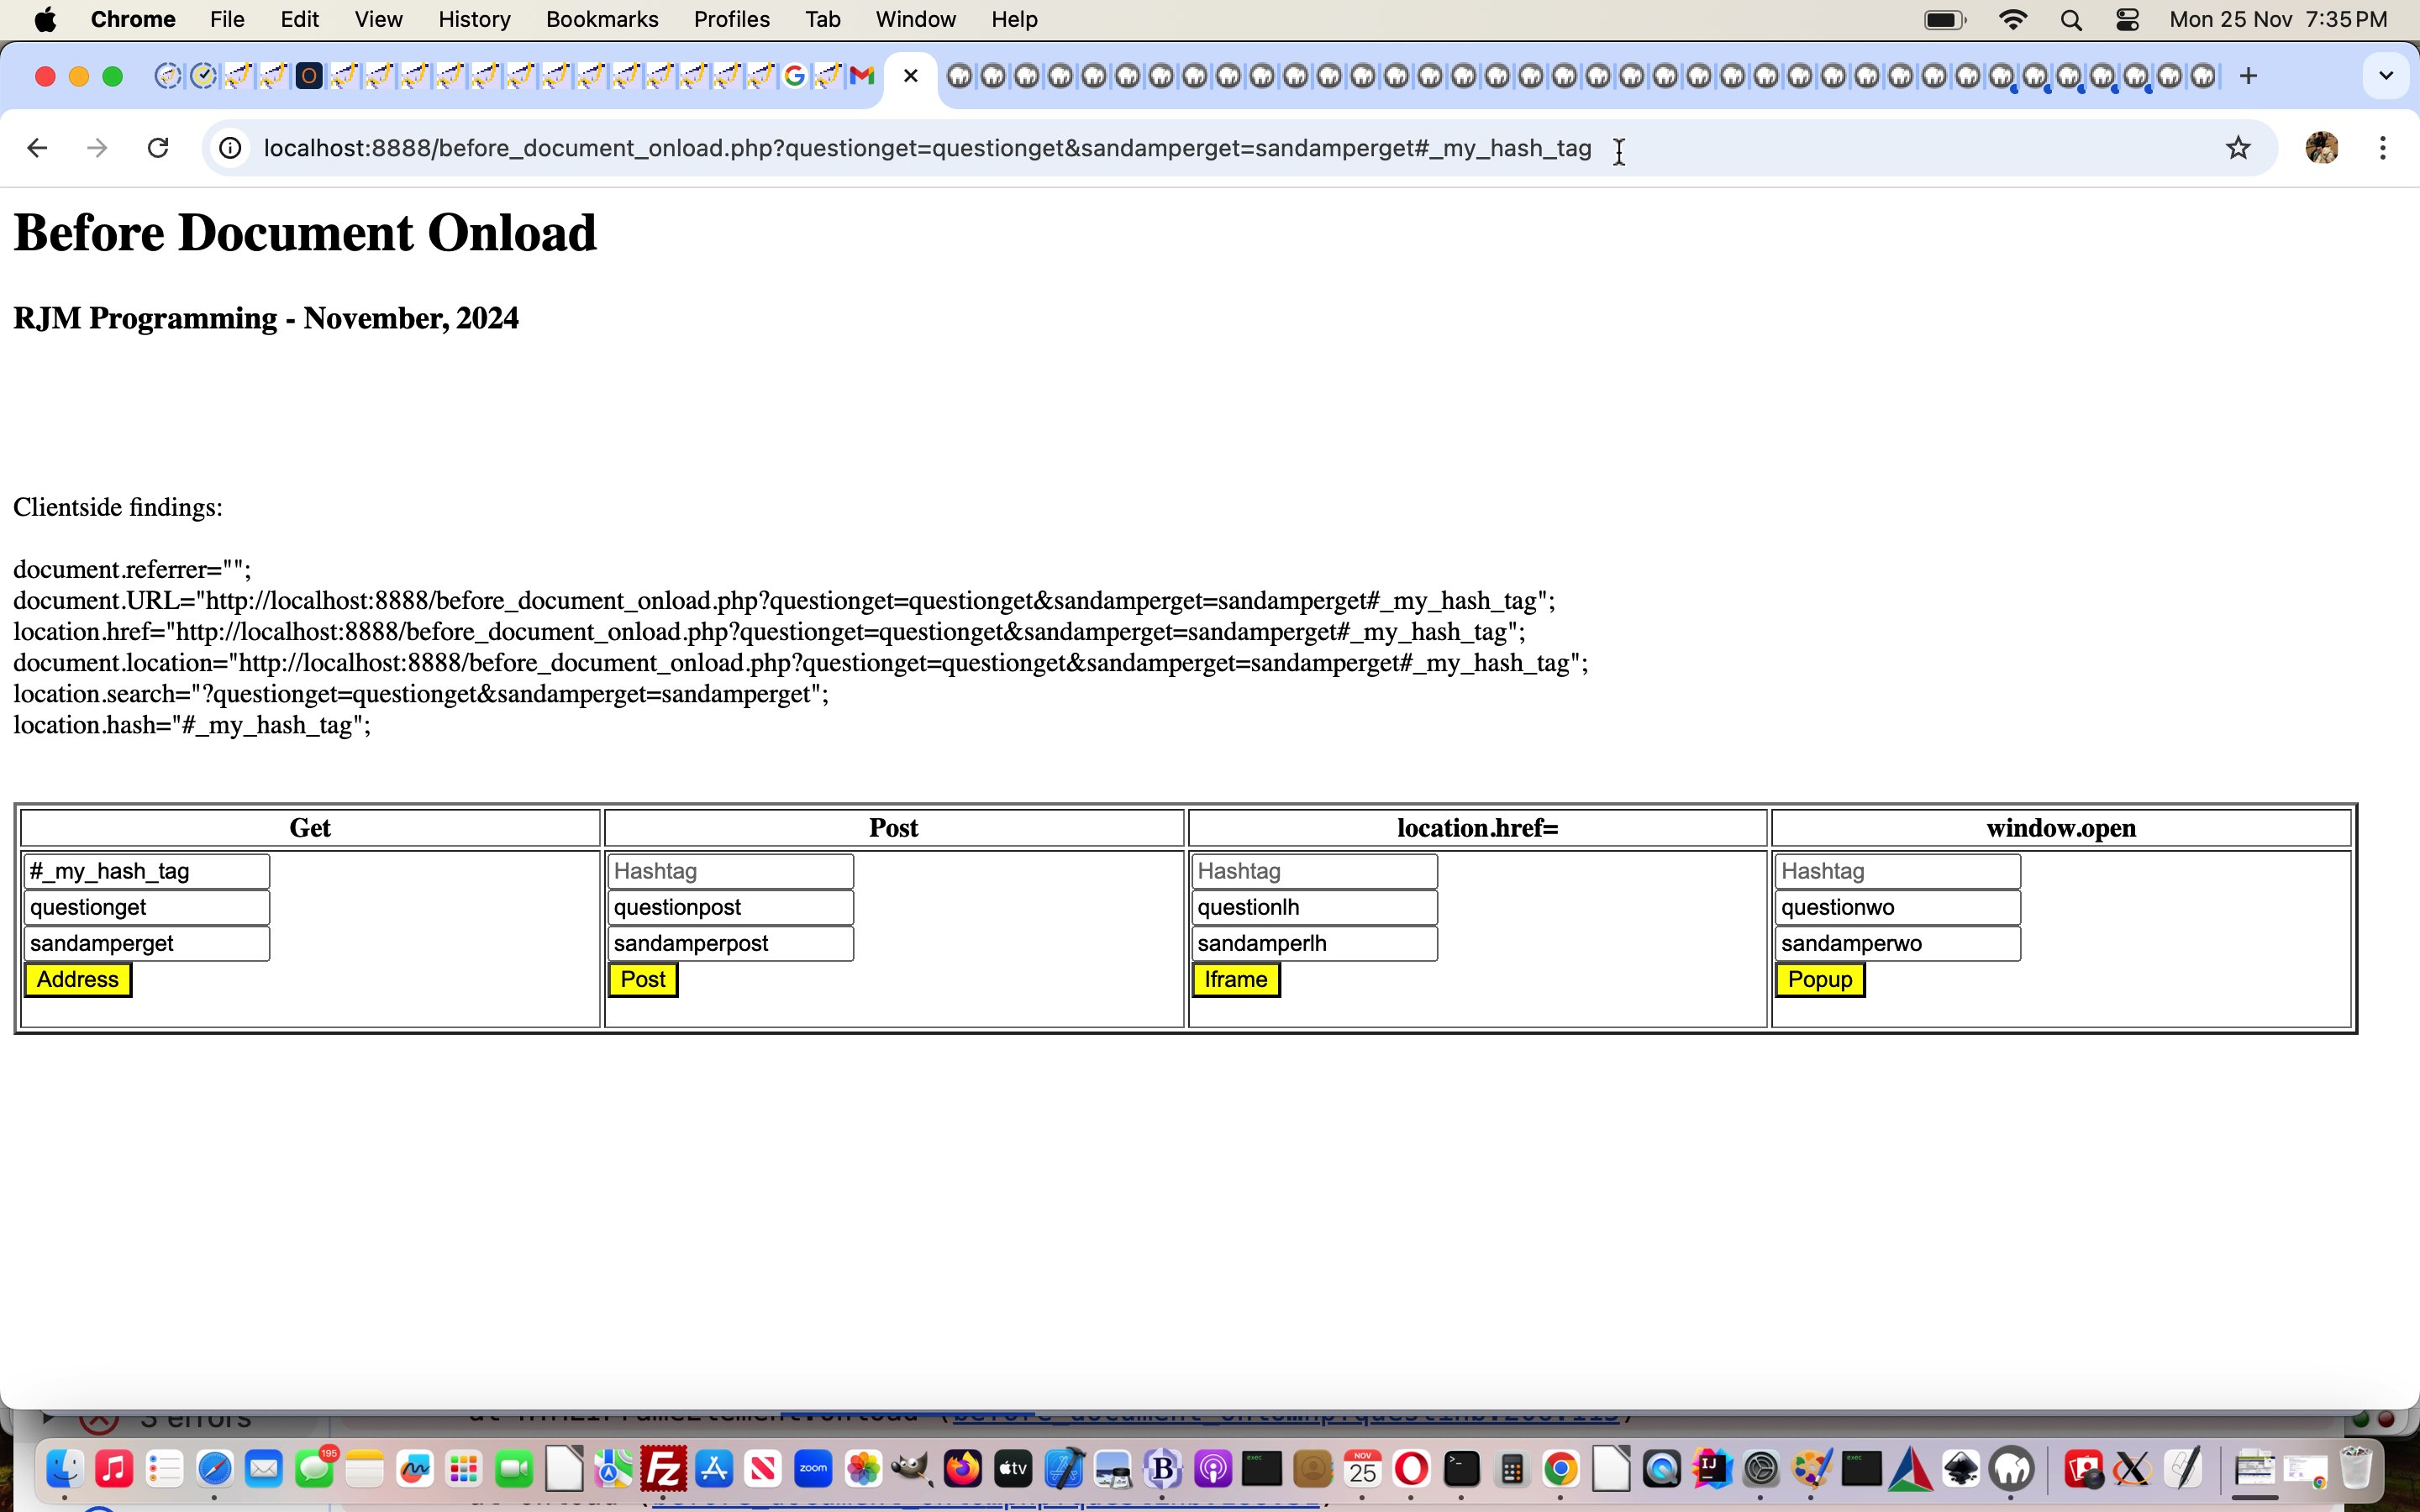The image size is (2420, 1512).
Task: Open Photos app in the Dock
Action: (x=863, y=1470)
